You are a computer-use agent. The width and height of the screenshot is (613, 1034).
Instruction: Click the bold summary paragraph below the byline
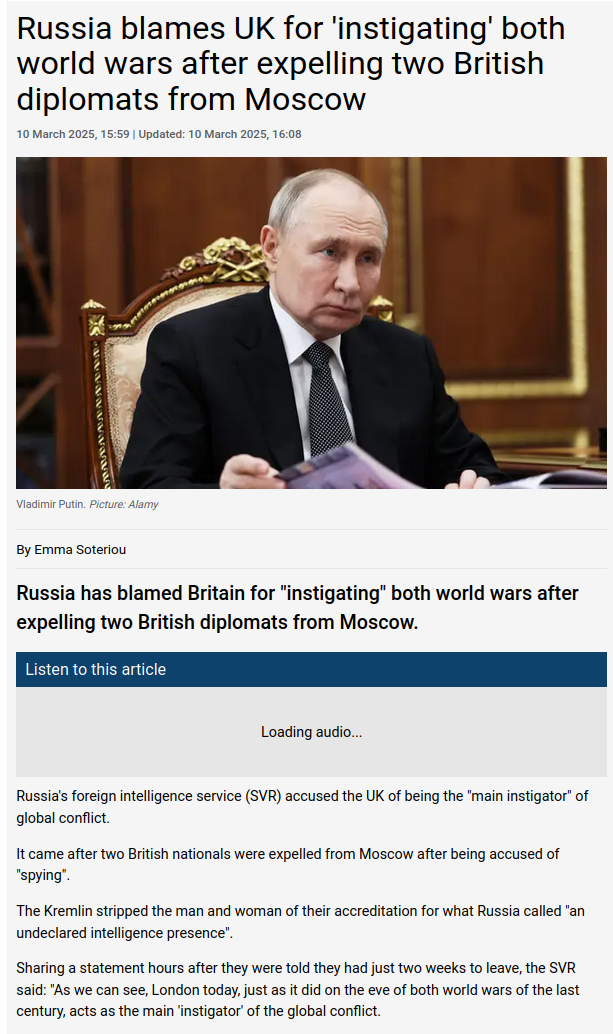click(x=297, y=607)
